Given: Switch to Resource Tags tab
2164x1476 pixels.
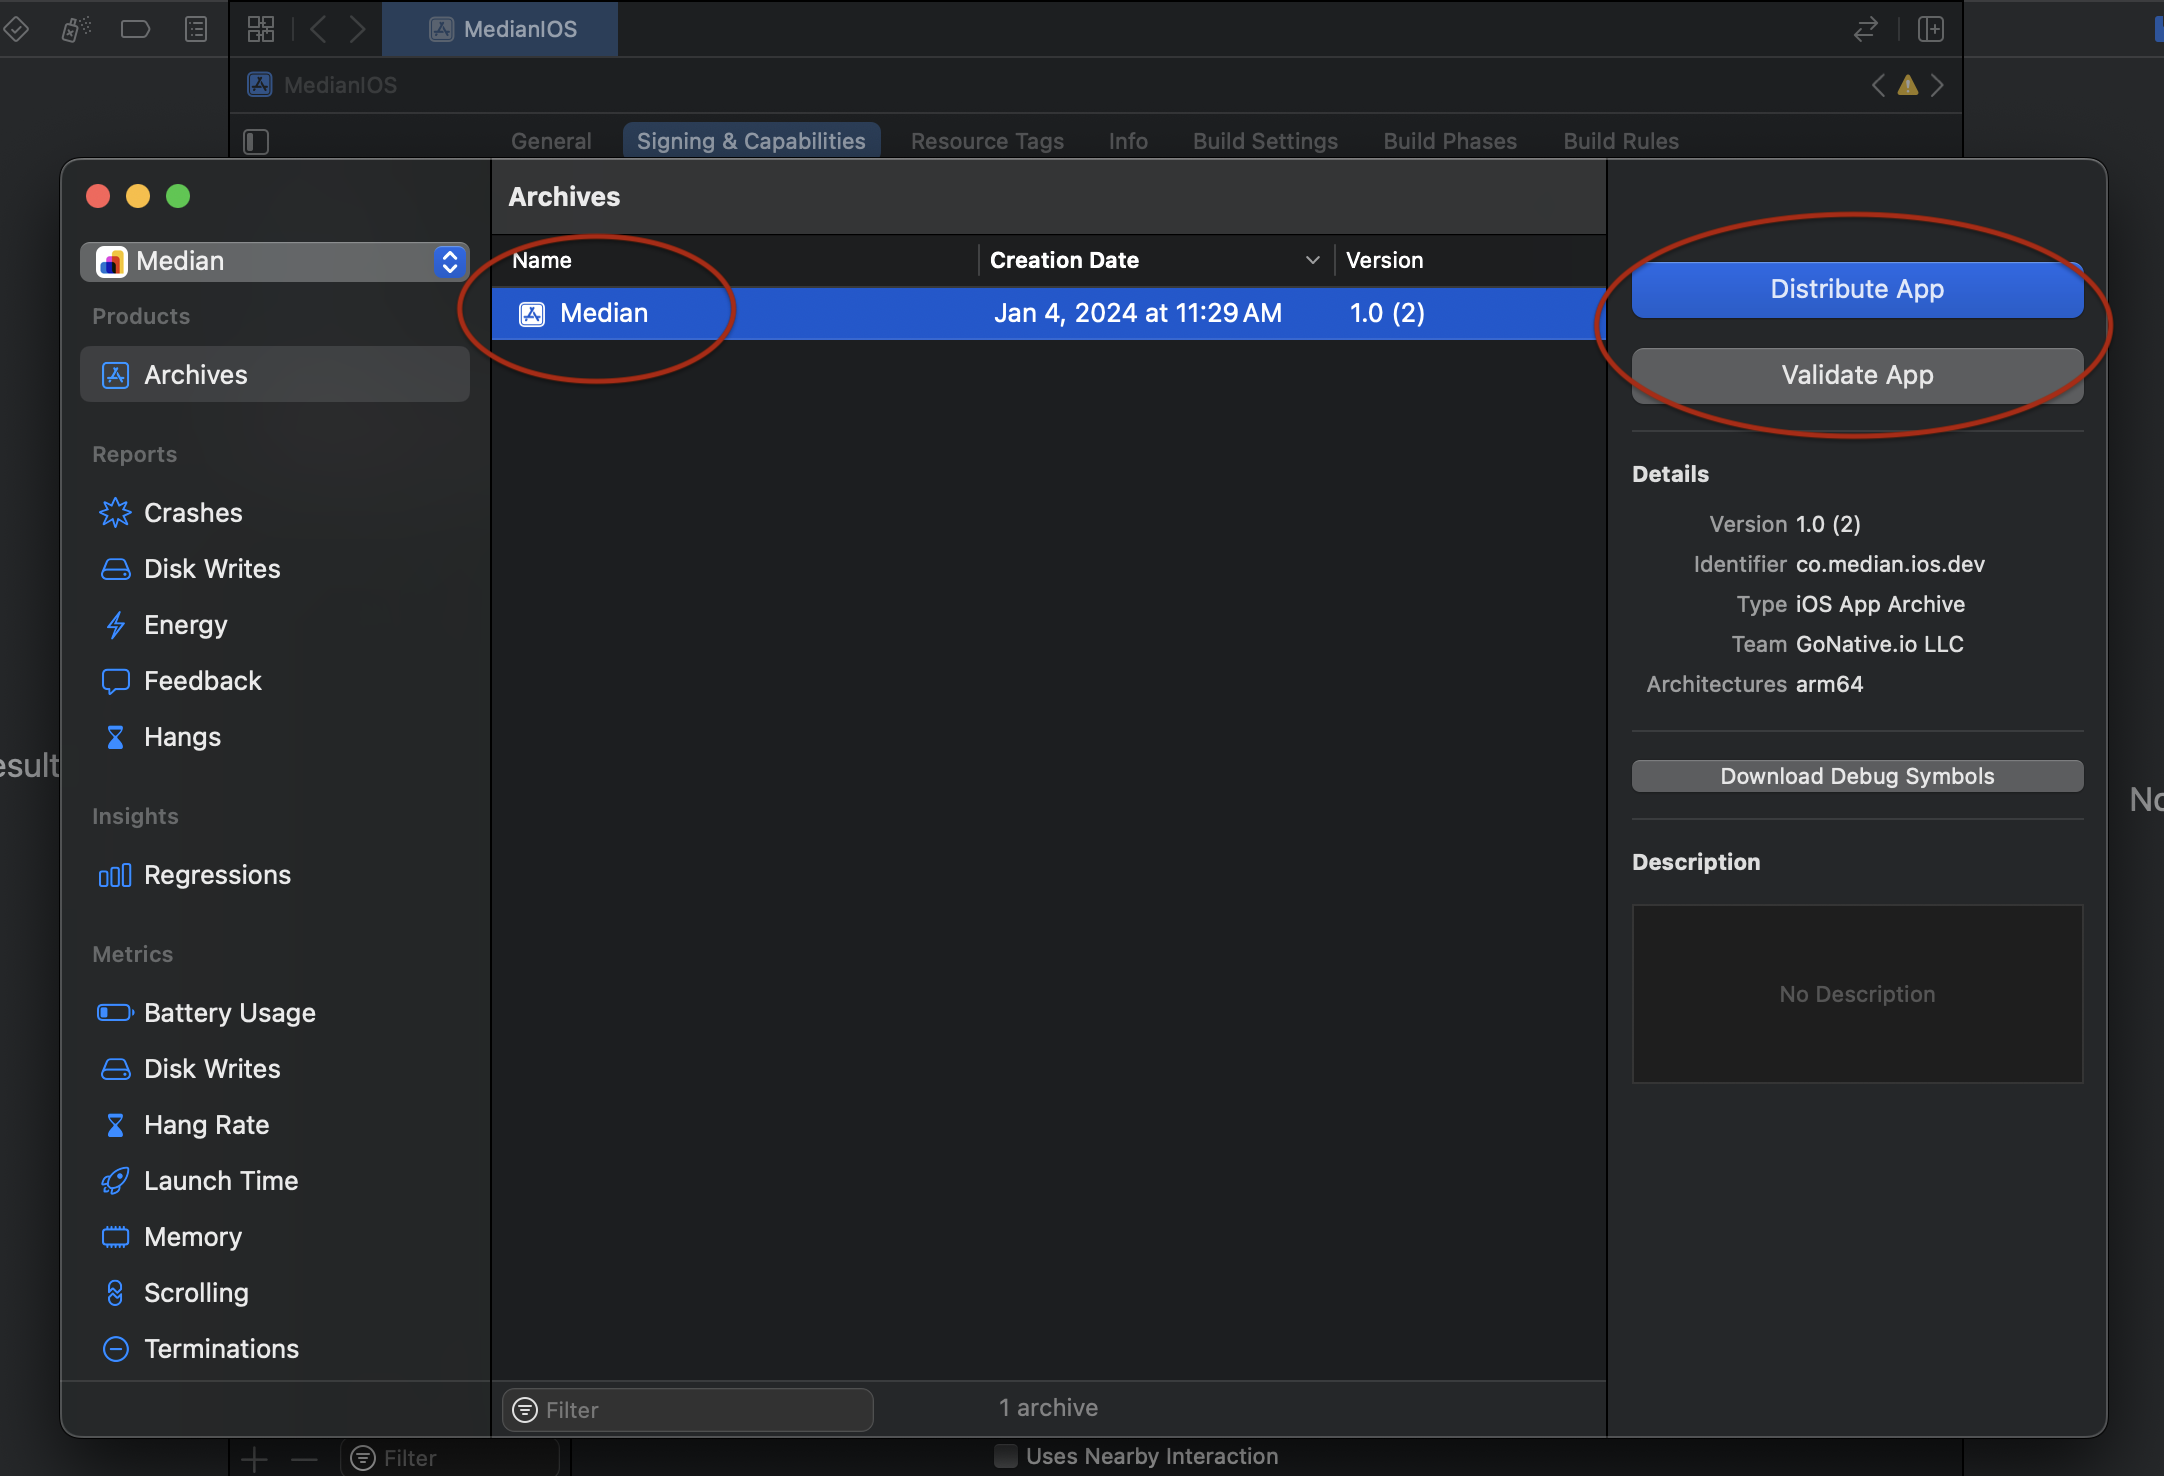Looking at the screenshot, I should [x=987, y=141].
